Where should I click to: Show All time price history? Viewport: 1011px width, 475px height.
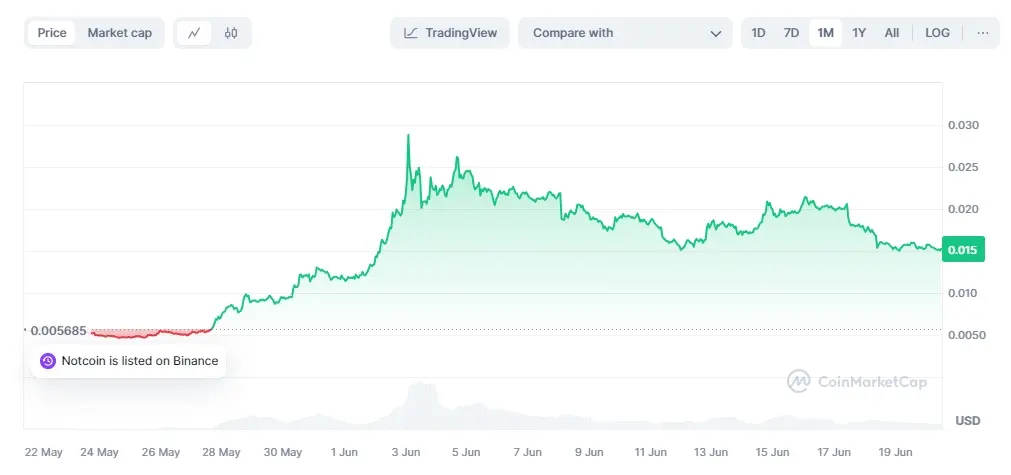pyautogui.click(x=891, y=33)
